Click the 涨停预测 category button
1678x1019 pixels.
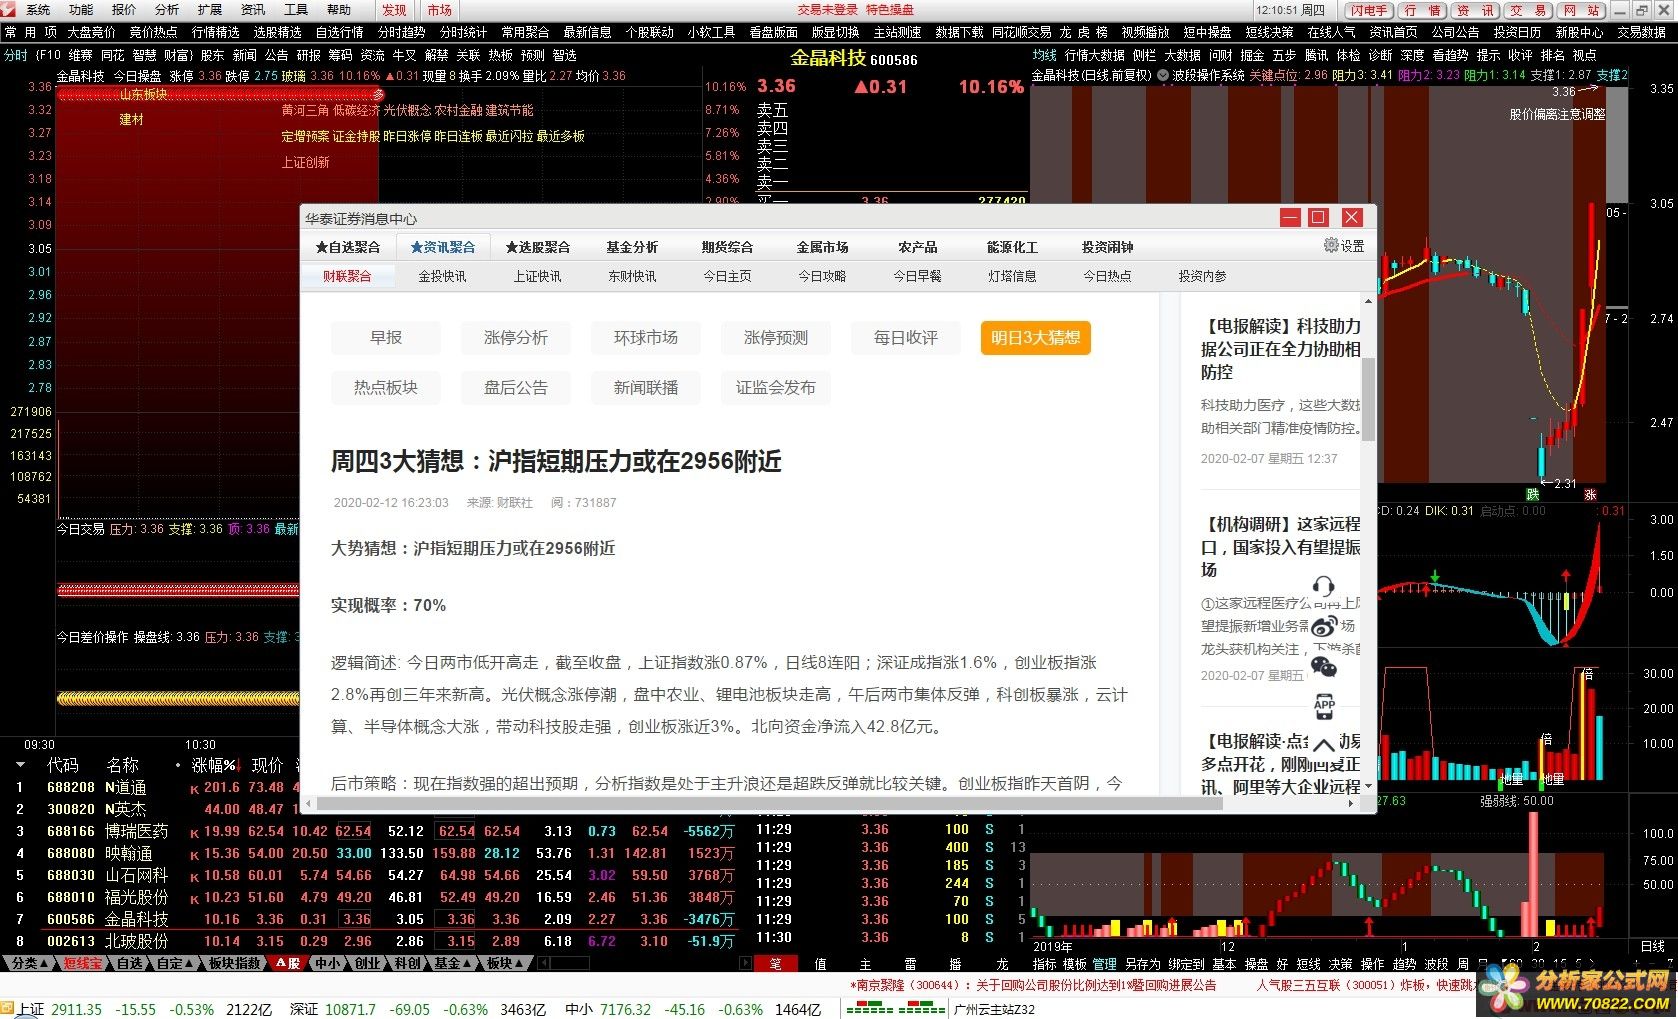[x=776, y=338]
